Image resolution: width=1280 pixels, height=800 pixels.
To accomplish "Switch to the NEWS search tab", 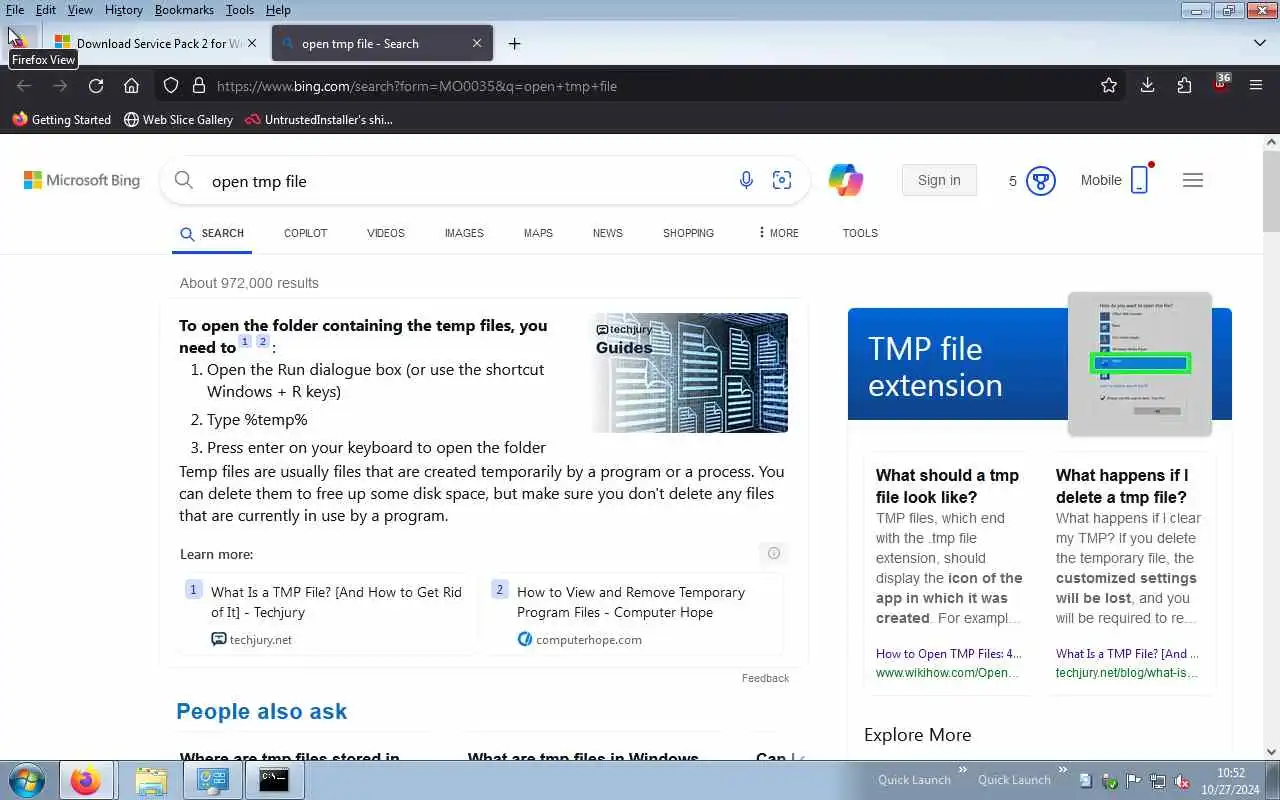I will [x=607, y=233].
